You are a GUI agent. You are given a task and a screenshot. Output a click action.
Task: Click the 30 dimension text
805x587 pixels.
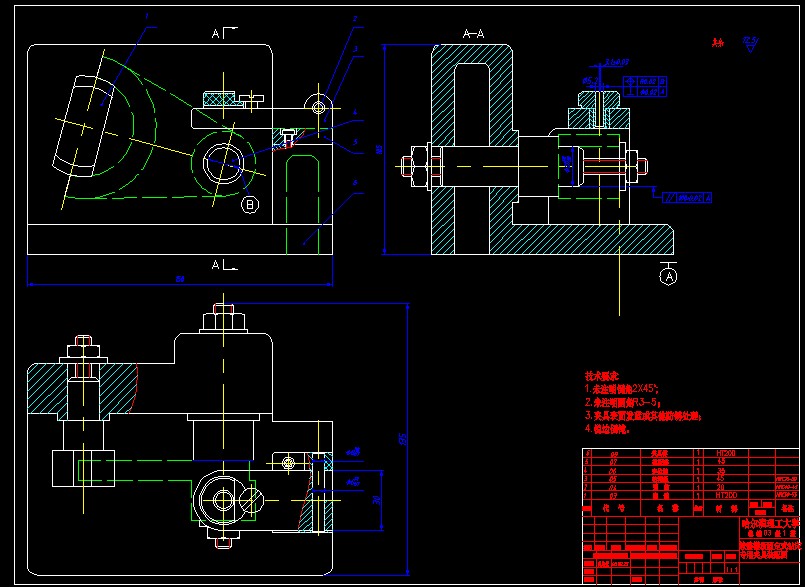pyautogui.click(x=375, y=499)
